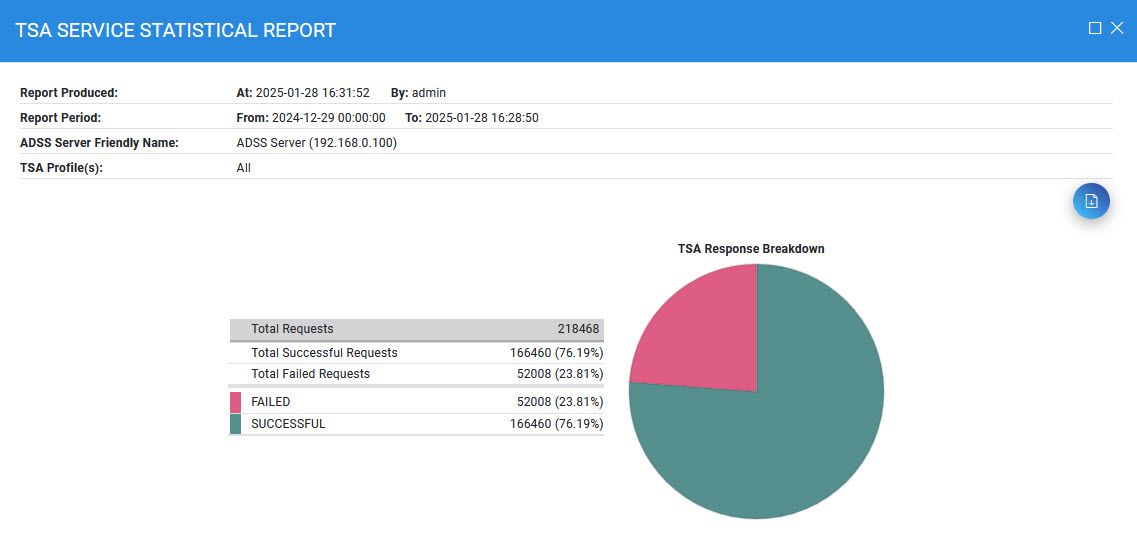1137x548 pixels.
Task: Click the ADSS Server (192.168.0.100) name
Action: [317, 143]
